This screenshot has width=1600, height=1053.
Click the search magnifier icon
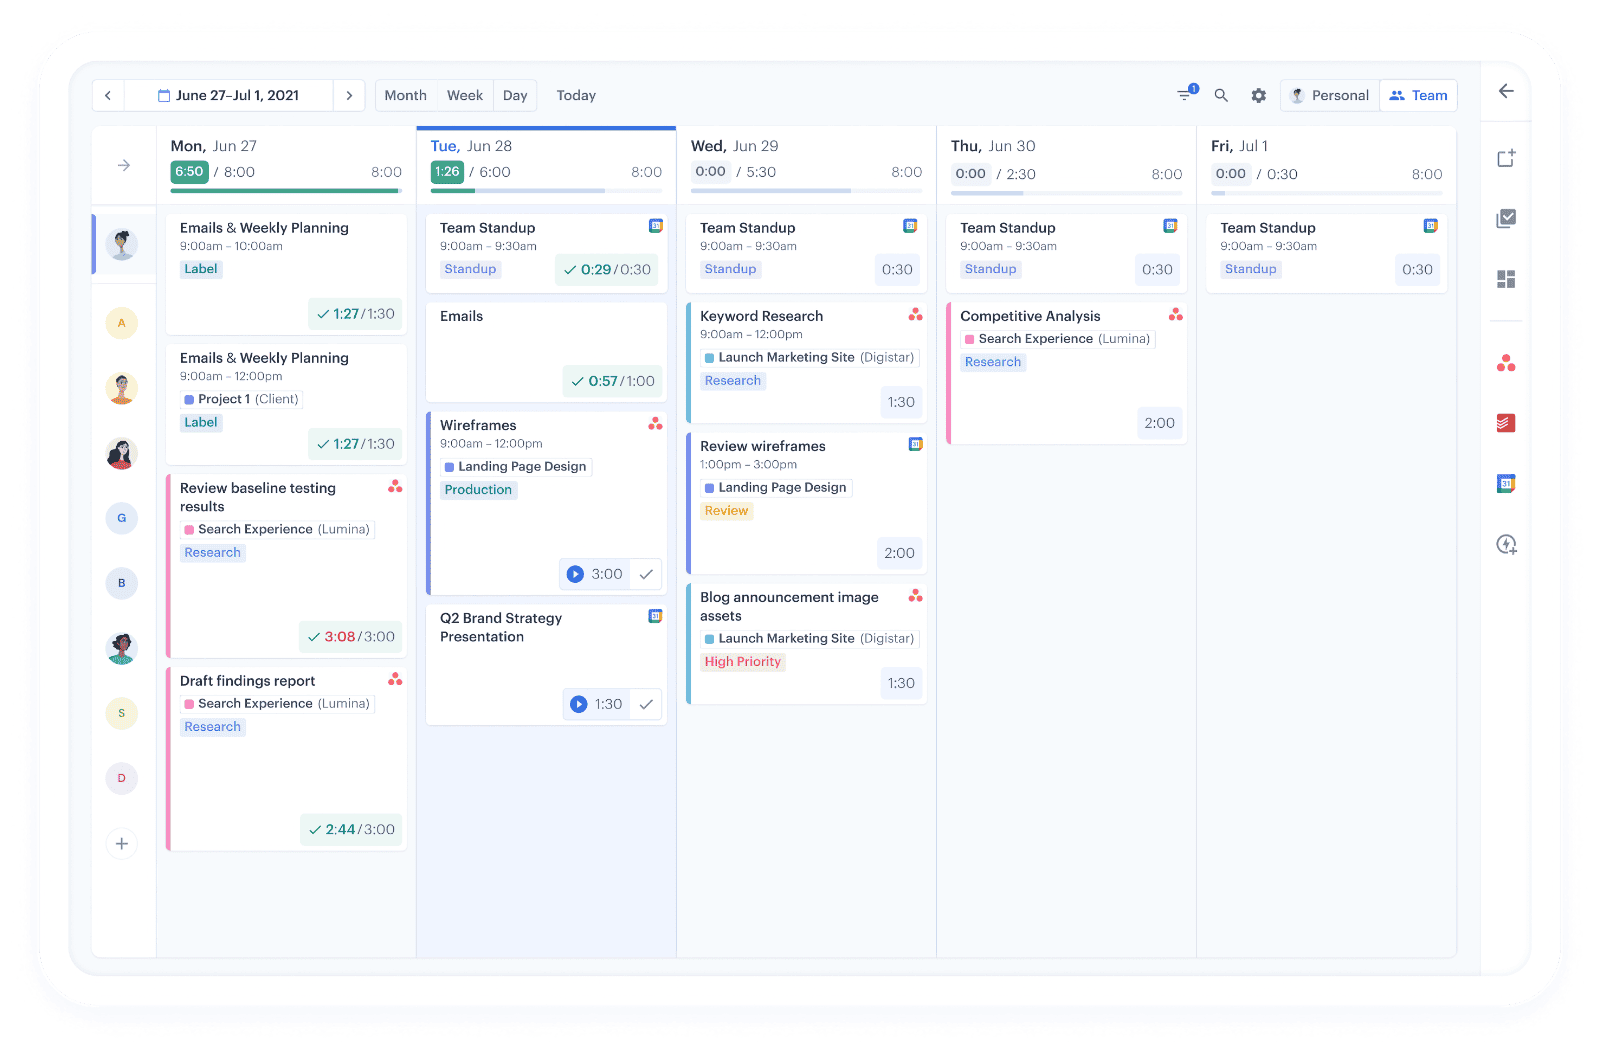point(1221,95)
